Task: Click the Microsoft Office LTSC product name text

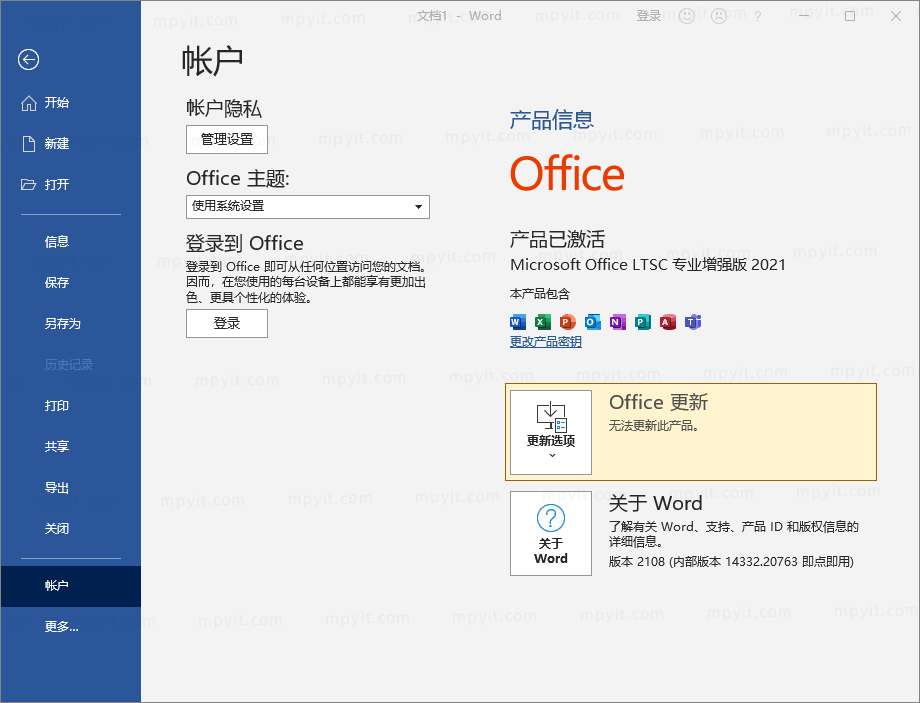Action: [x=648, y=265]
